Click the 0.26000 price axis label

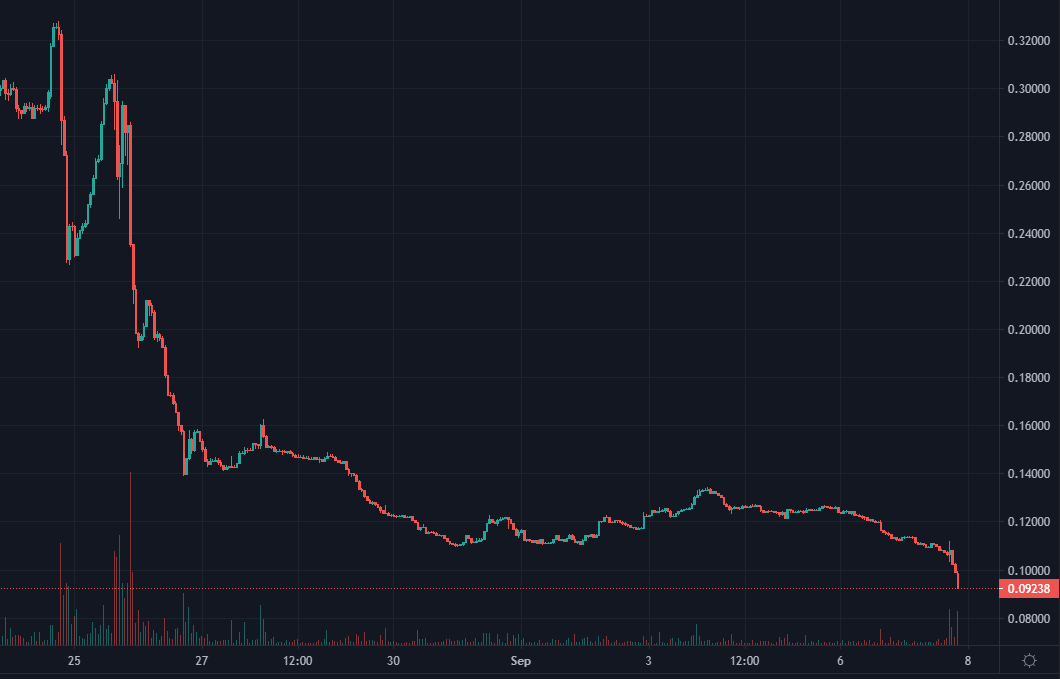[x=1029, y=185]
